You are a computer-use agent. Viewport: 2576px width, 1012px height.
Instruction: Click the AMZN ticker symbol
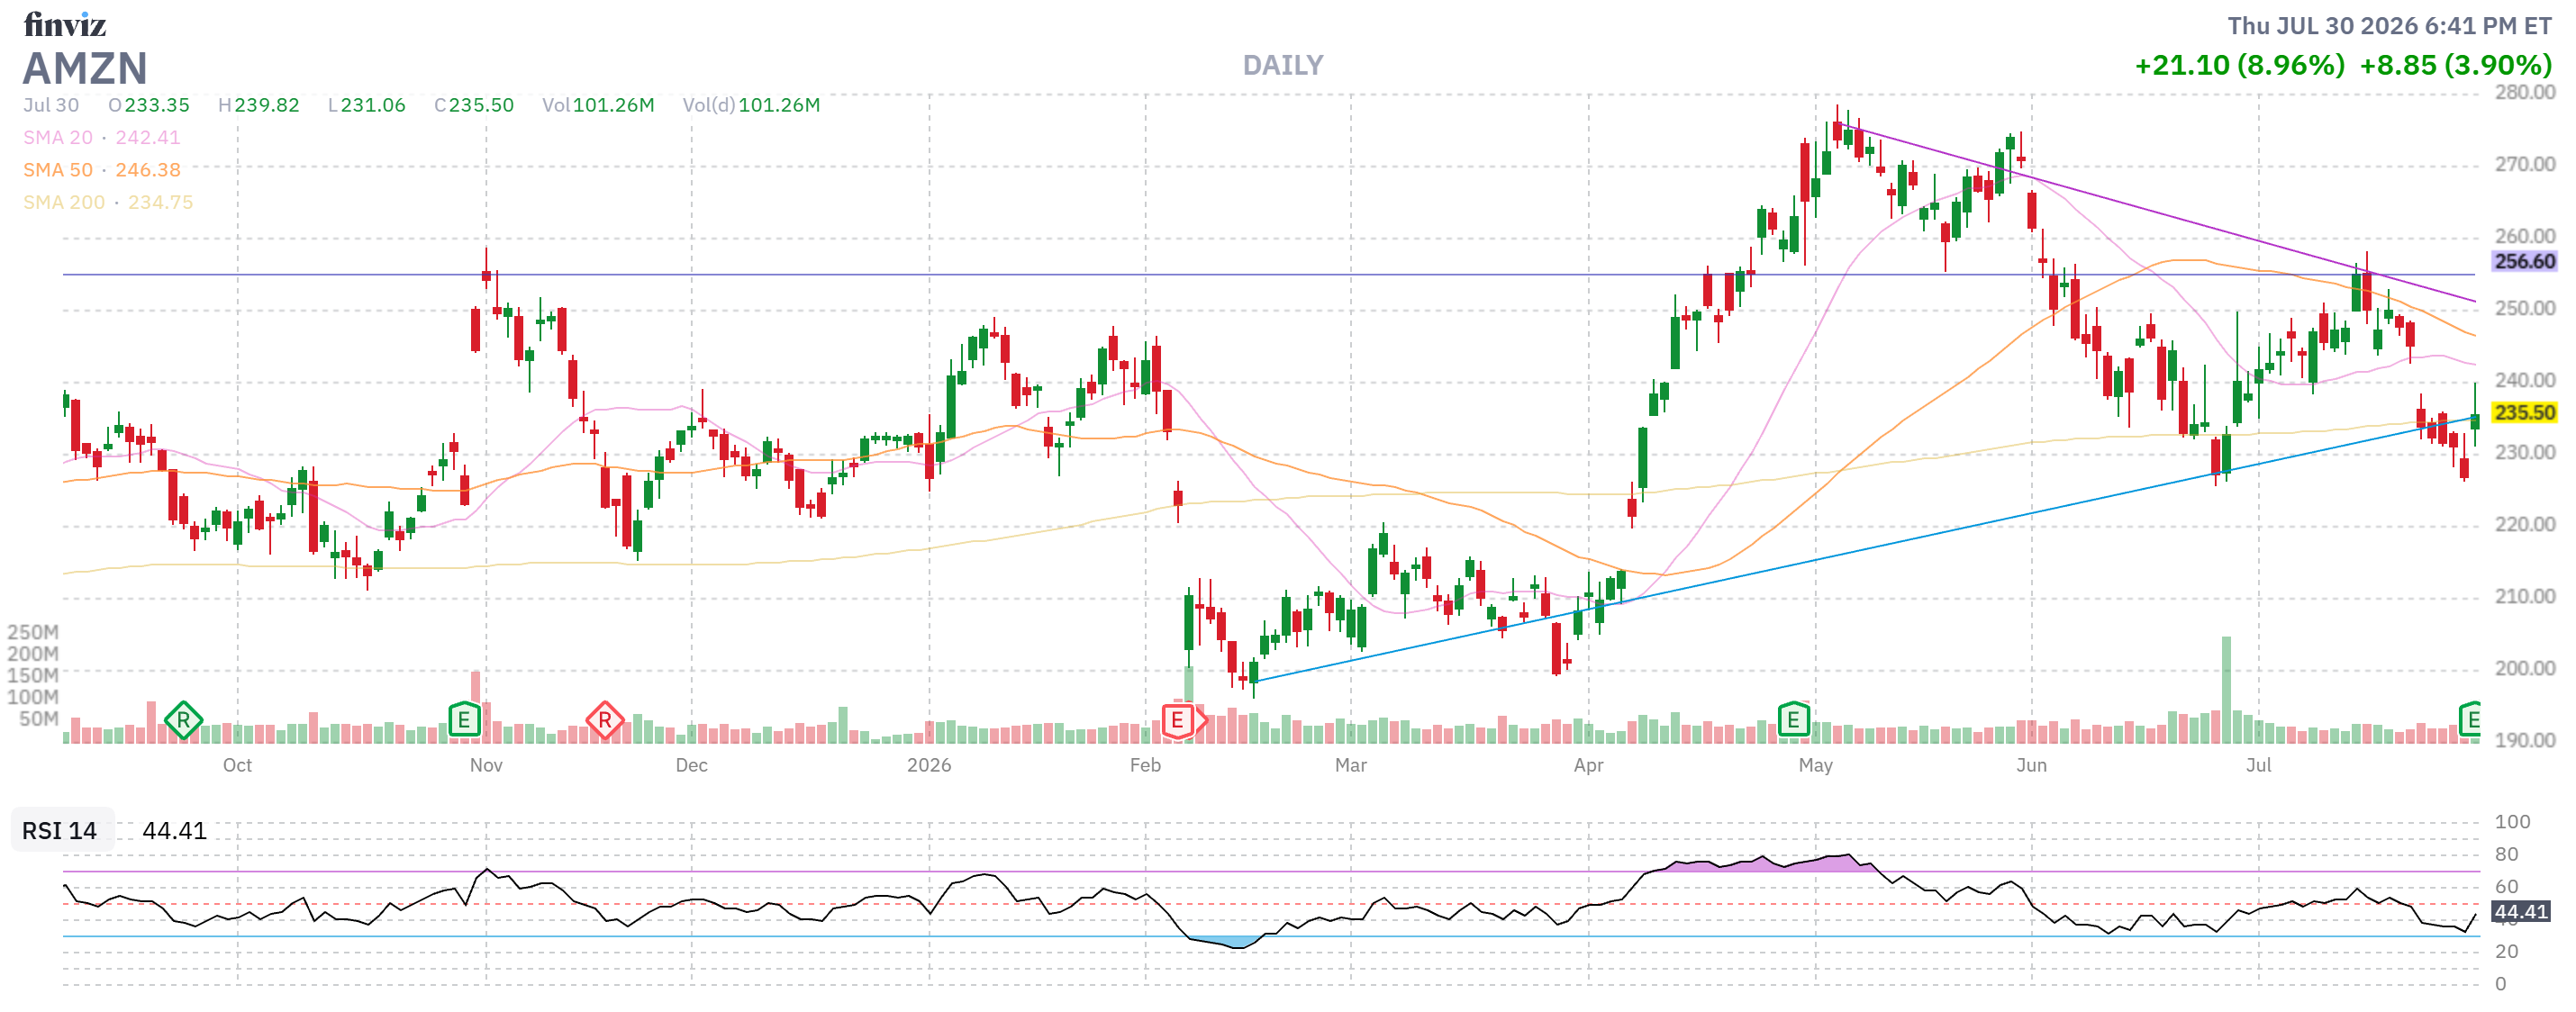[x=85, y=68]
